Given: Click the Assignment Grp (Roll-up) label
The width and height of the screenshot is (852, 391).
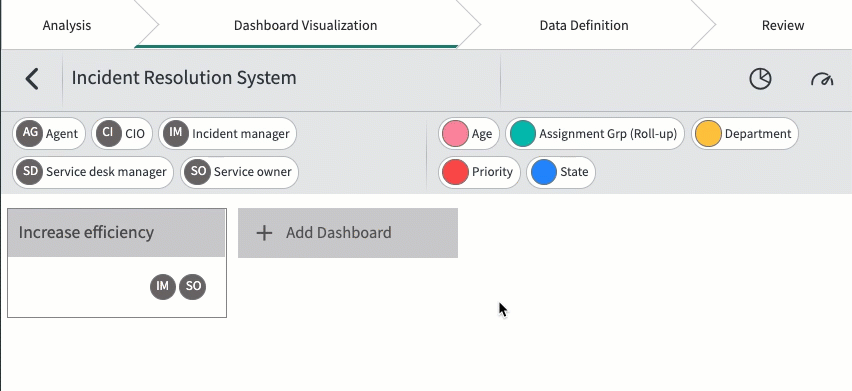Looking at the screenshot, I should click(608, 134).
